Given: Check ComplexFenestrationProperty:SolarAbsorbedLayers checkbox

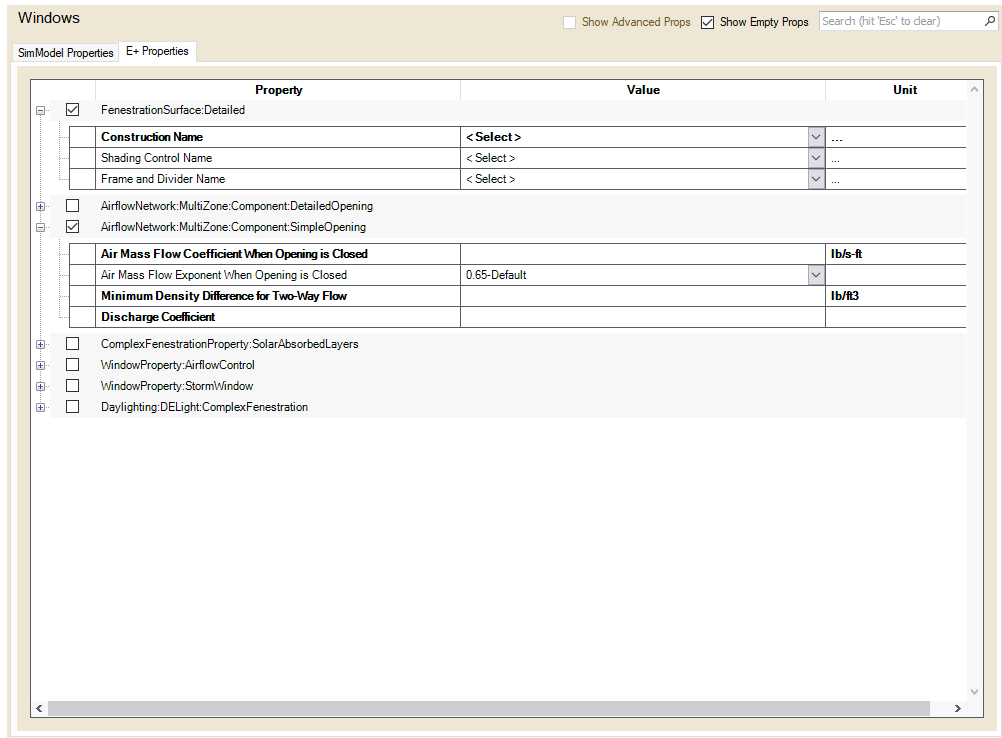Looking at the screenshot, I should point(73,344).
